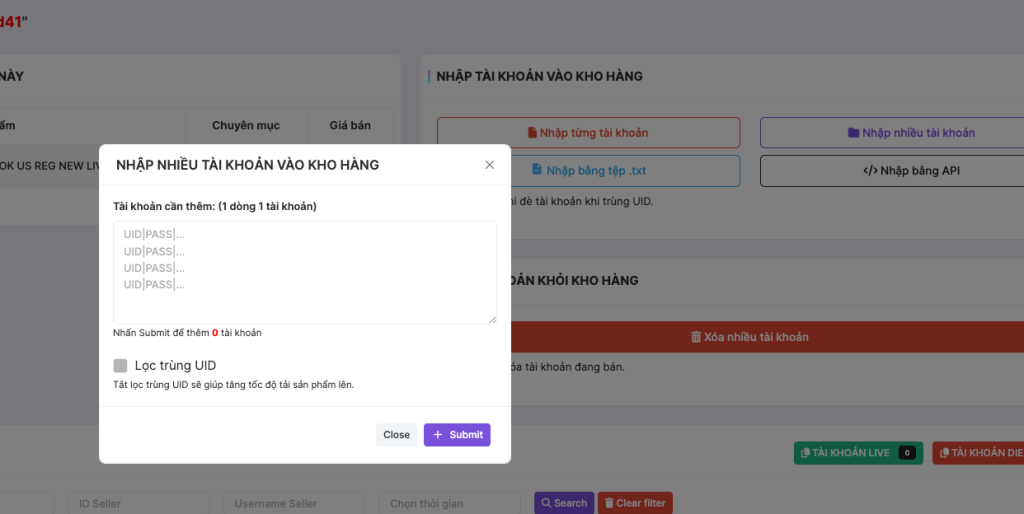Click the red Xóa nhiều tài khoản button

coord(766,337)
